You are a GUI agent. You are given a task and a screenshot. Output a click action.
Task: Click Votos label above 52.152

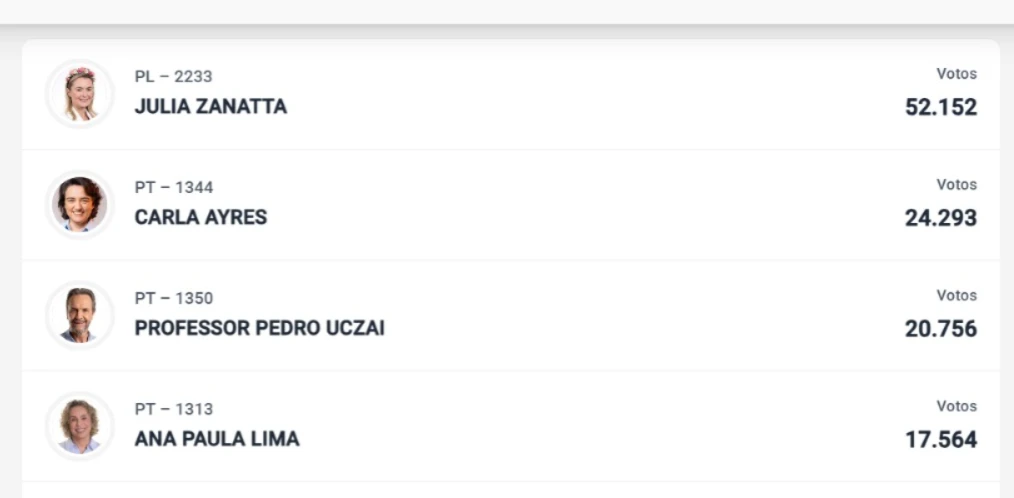tap(957, 74)
